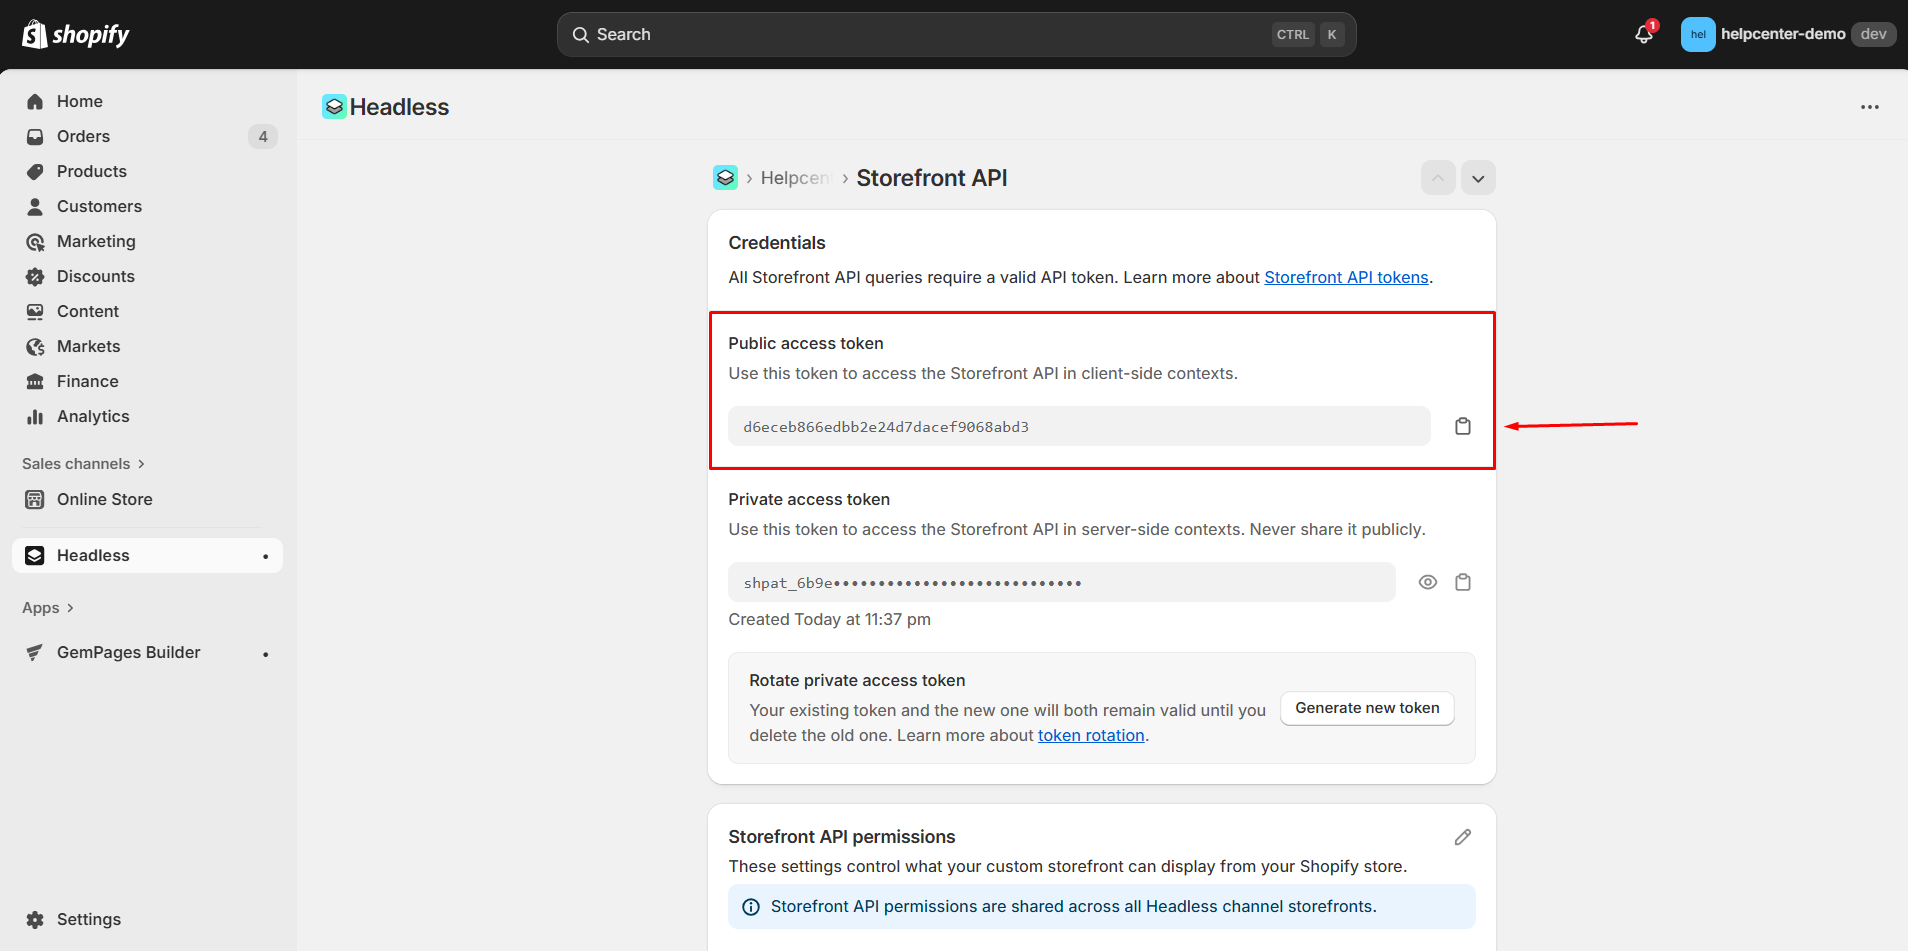Image resolution: width=1908 pixels, height=951 pixels.
Task: Expand the Sales channels section
Action: click(x=84, y=464)
